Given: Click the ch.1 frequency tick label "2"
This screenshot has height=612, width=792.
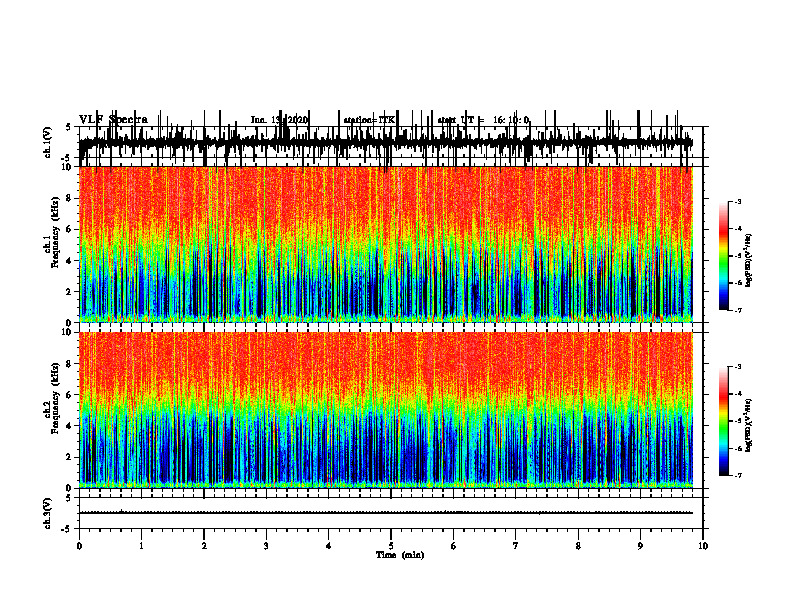Looking at the screenshot, I should pyautogui.click(x=69, y=292).
